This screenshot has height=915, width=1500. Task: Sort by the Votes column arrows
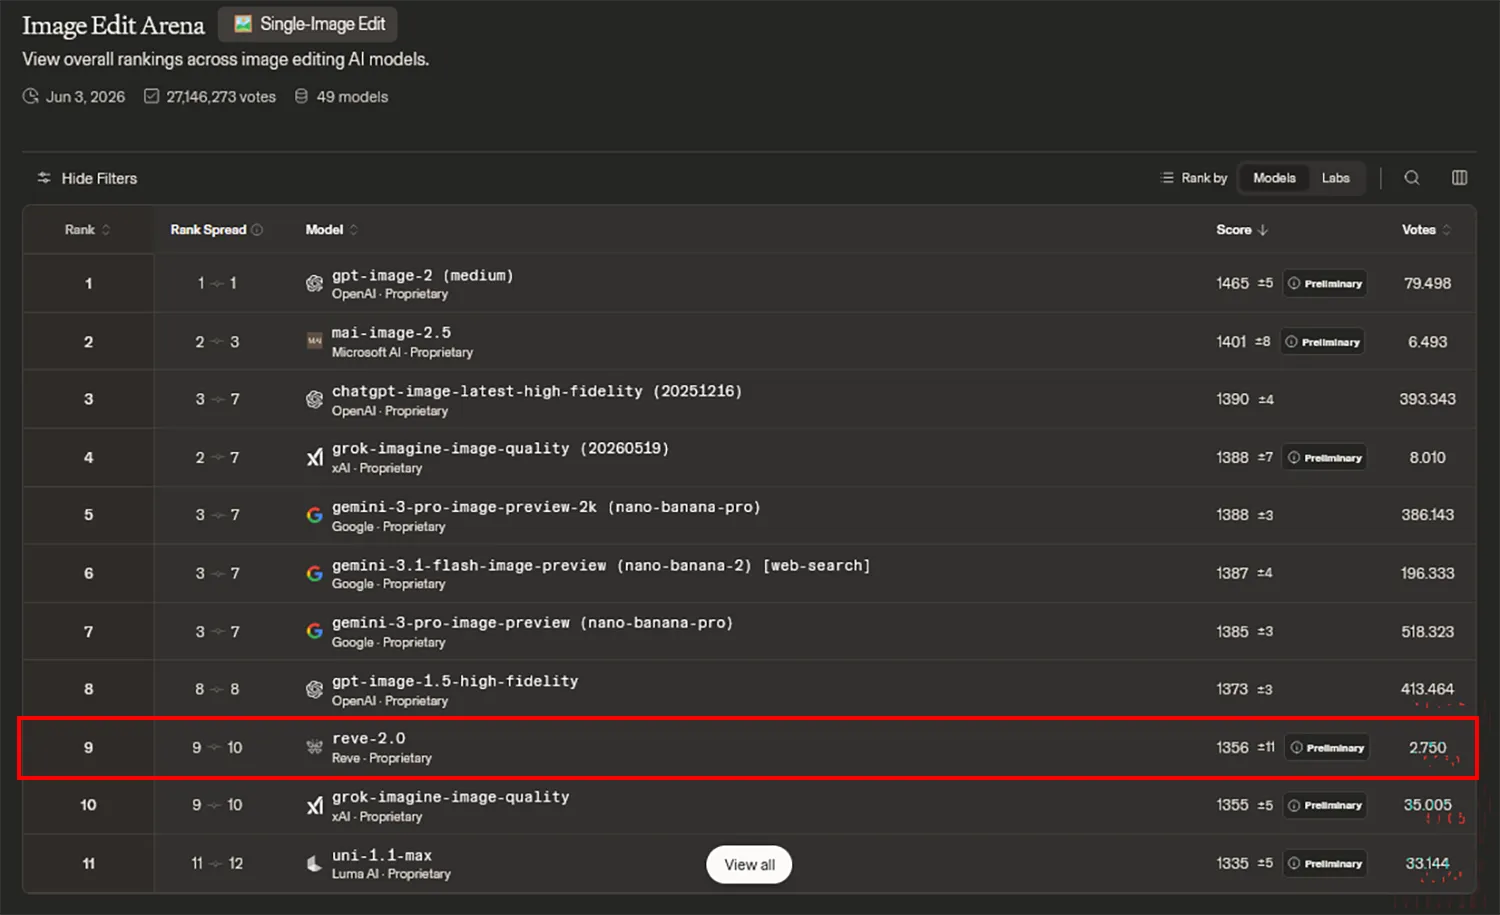pyautogui.click(x=1446, y=230)
